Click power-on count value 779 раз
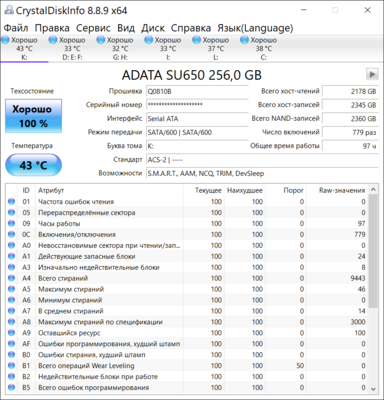This screenshot has height=400, width=384. click(x=350, y=132)
